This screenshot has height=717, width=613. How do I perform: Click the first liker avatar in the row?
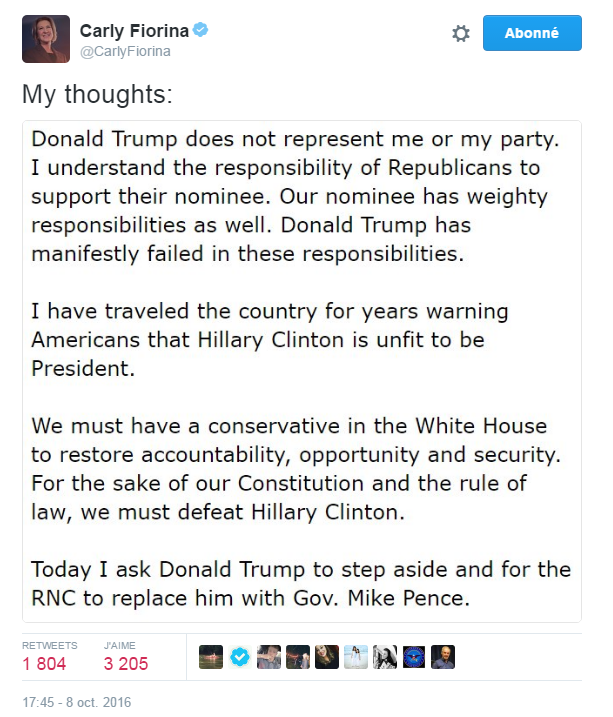[211, 657]
